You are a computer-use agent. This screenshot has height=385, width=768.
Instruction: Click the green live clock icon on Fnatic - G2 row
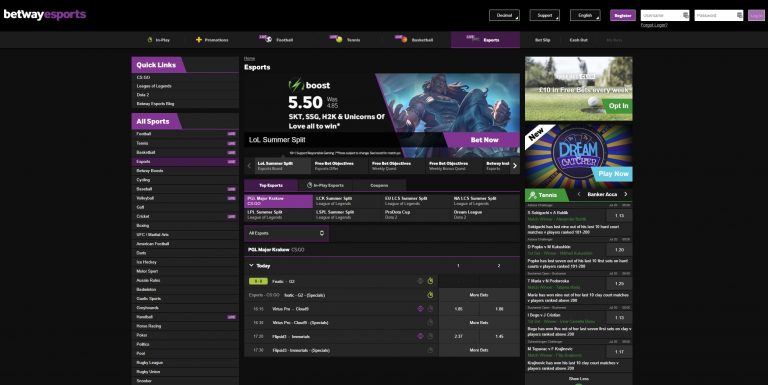pyautogui.click(x=430, y=281)
